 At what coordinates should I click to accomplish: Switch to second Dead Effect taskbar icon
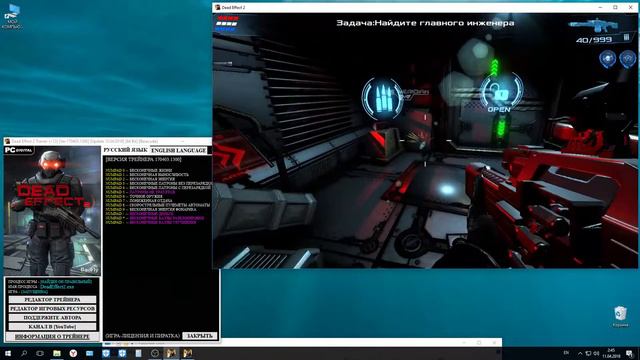coord(187,353)
